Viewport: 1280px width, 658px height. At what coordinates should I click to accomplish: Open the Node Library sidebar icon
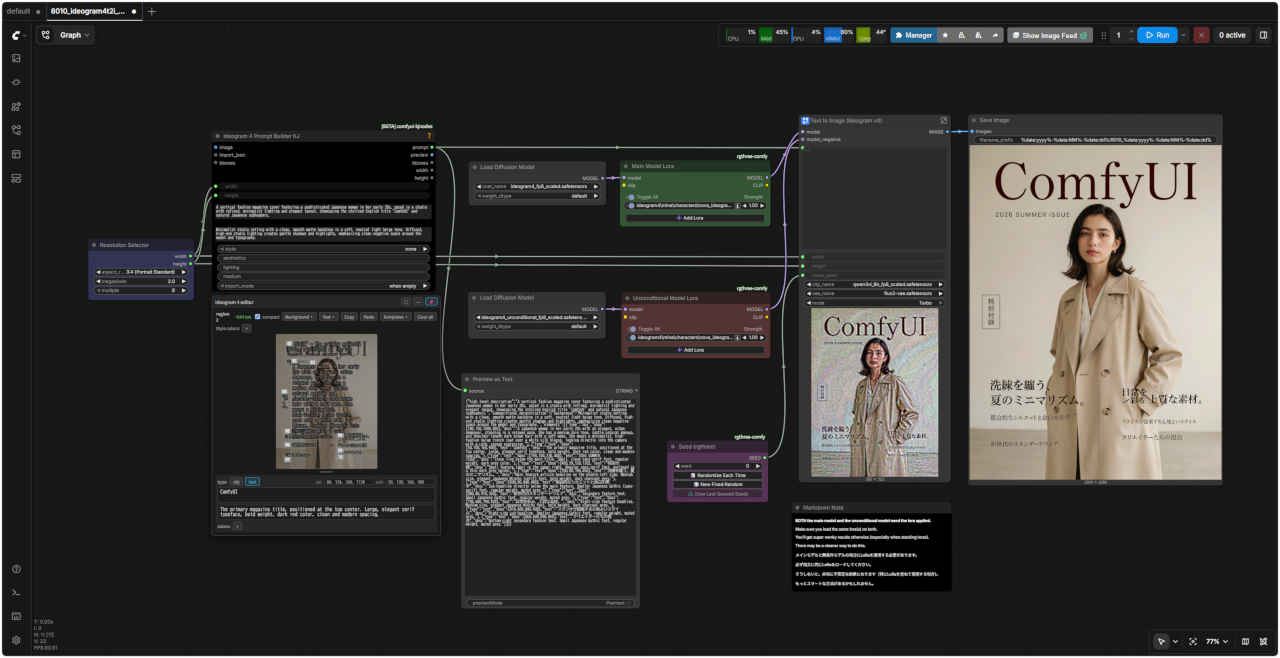pos(16,82)
